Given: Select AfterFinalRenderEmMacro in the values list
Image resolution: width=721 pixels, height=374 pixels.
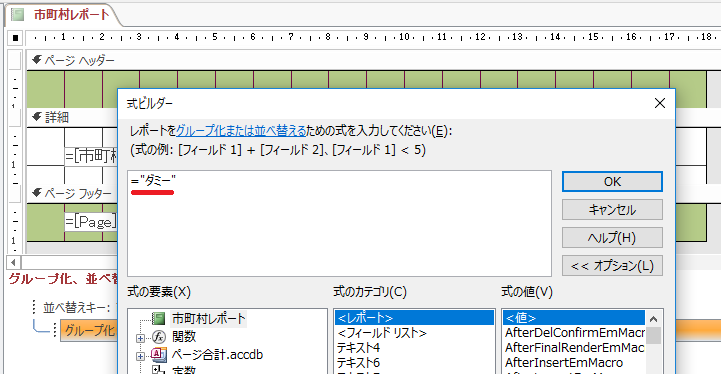Looking at the screenshot, I should (x=574, y=347).
